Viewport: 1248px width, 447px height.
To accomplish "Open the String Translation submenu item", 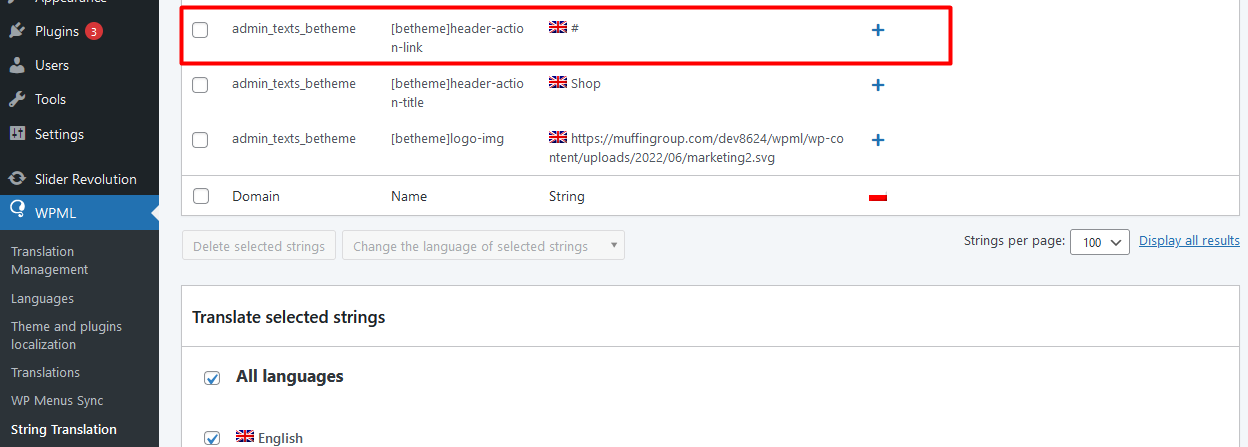I will click(64, 429).
